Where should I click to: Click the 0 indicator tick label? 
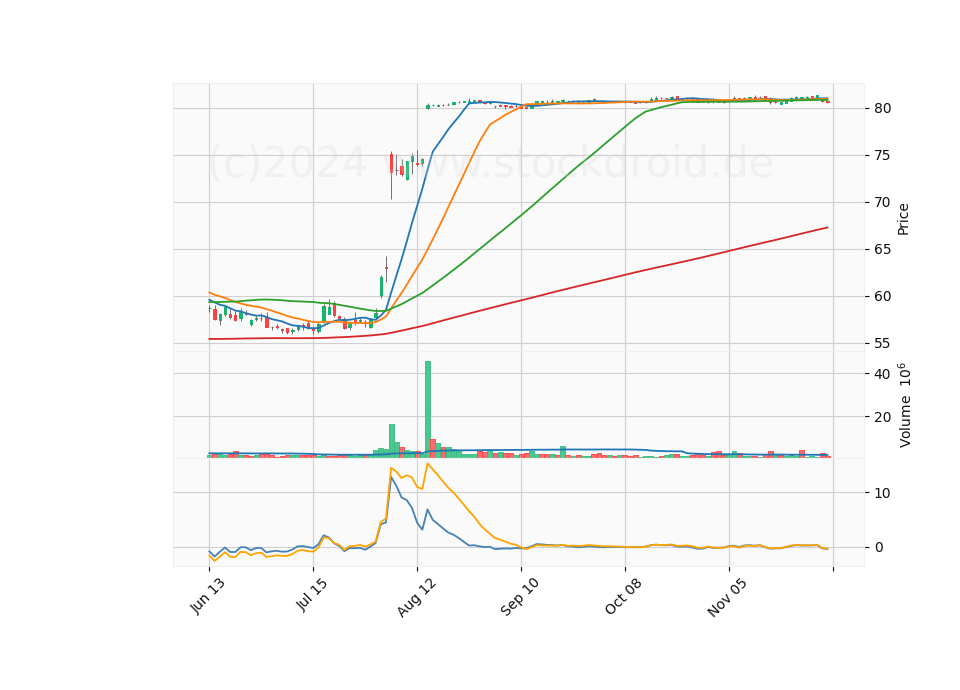pos(879,547)
